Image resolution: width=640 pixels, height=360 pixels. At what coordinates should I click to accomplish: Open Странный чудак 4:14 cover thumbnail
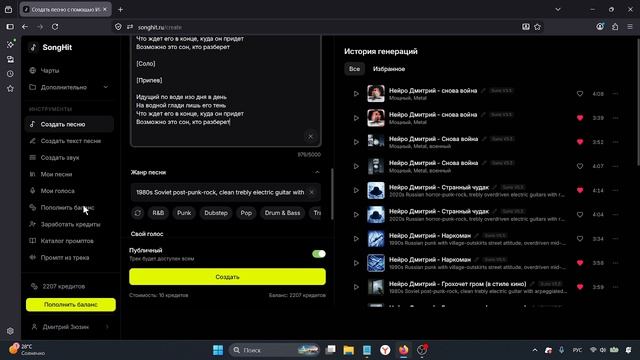(376, 191)
